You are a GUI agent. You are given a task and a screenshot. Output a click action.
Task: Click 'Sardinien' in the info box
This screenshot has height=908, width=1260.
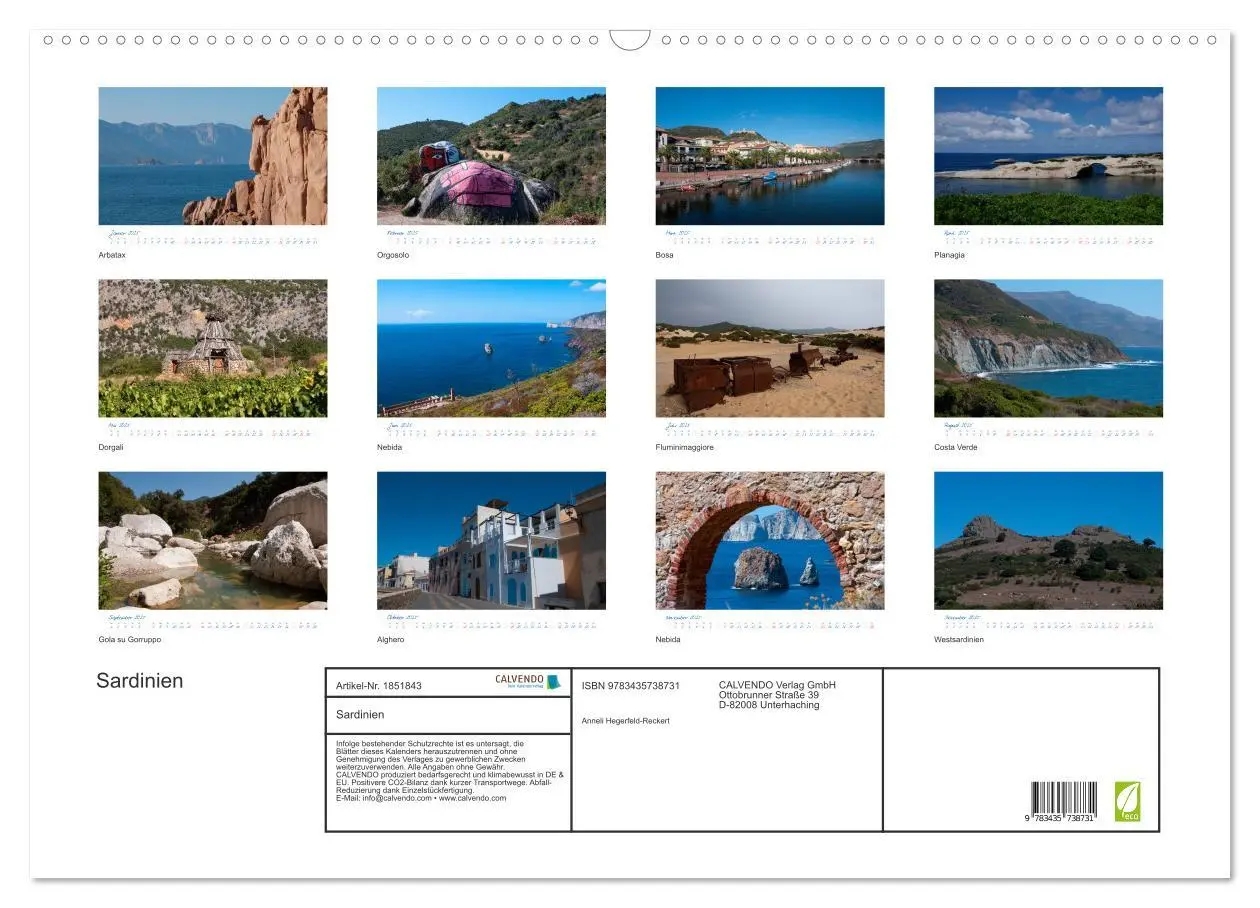point(360,714)
